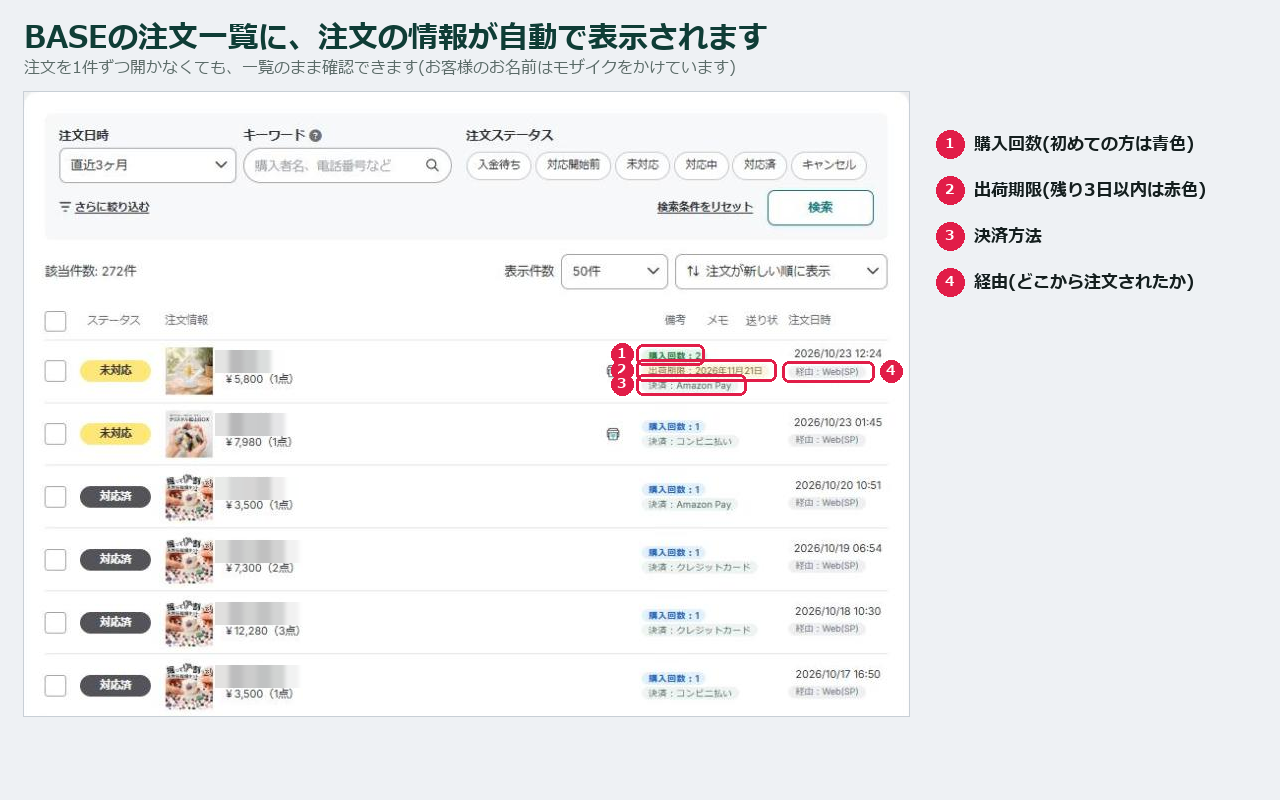Screen dimensions: 1280x800
Task: Select the ¥7,980 order checkbox
Action: pos(56,434)
